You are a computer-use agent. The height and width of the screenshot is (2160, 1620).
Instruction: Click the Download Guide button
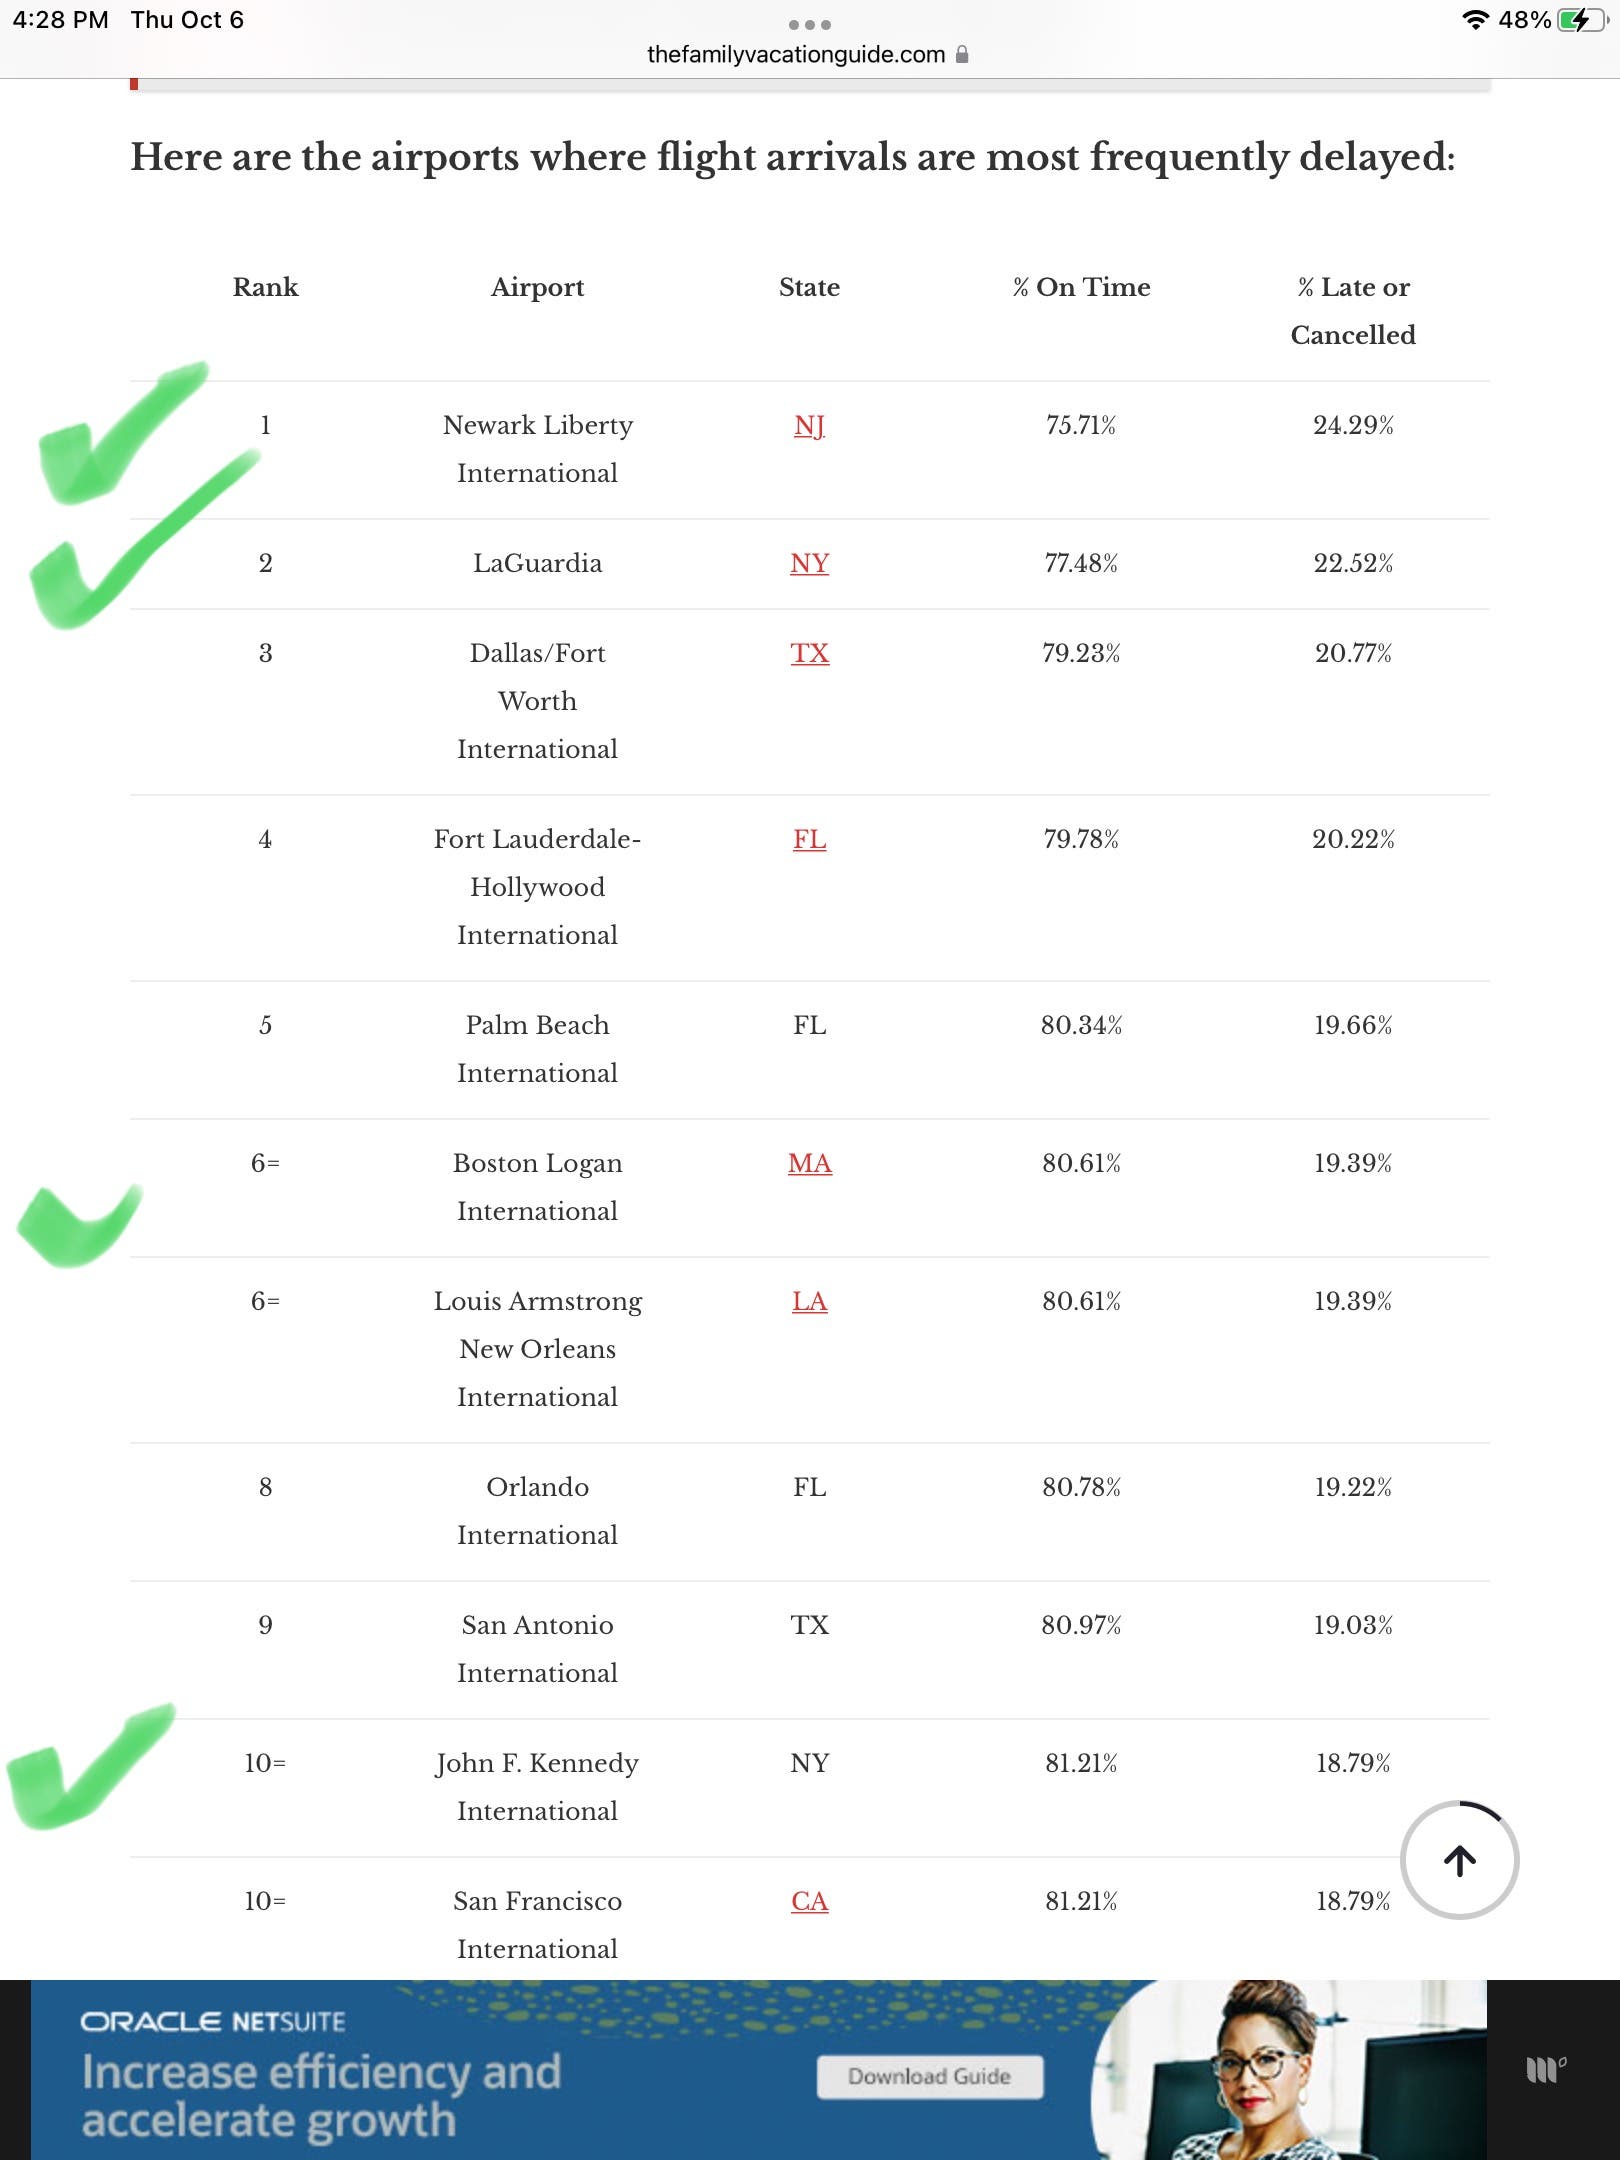930,2076
